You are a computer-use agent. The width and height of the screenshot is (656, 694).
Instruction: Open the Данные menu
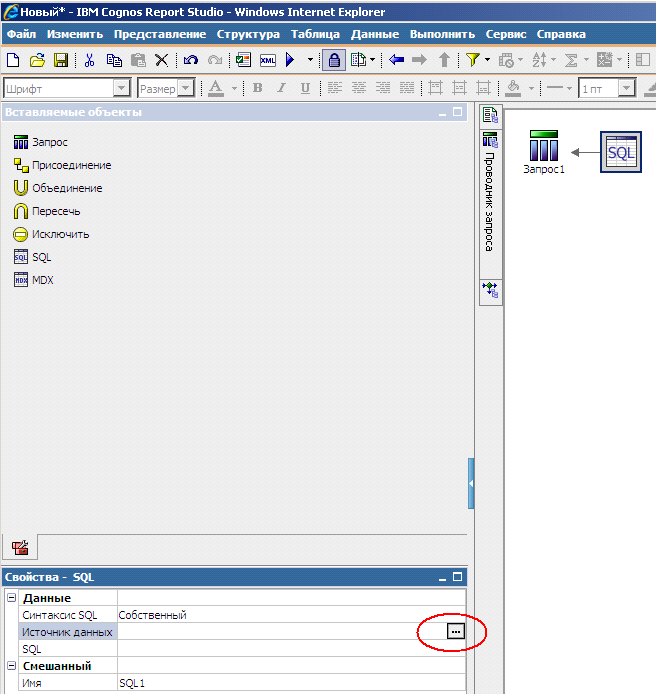(374, 34)
